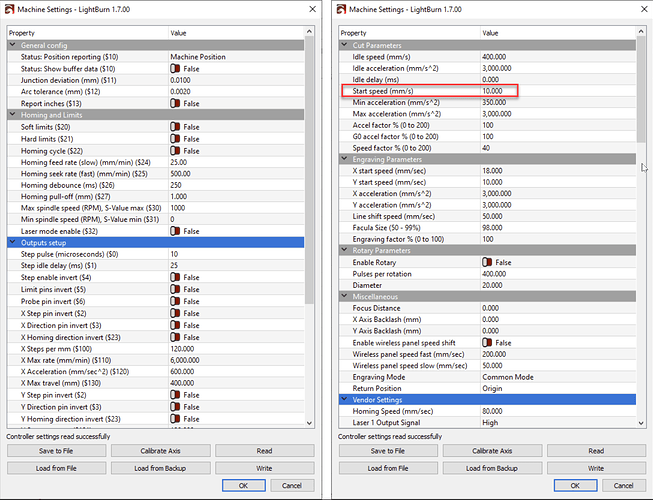This screenshot has width=653, height=500.
Task: Click Load from Backup in left window
Action: tap(160, 468)
